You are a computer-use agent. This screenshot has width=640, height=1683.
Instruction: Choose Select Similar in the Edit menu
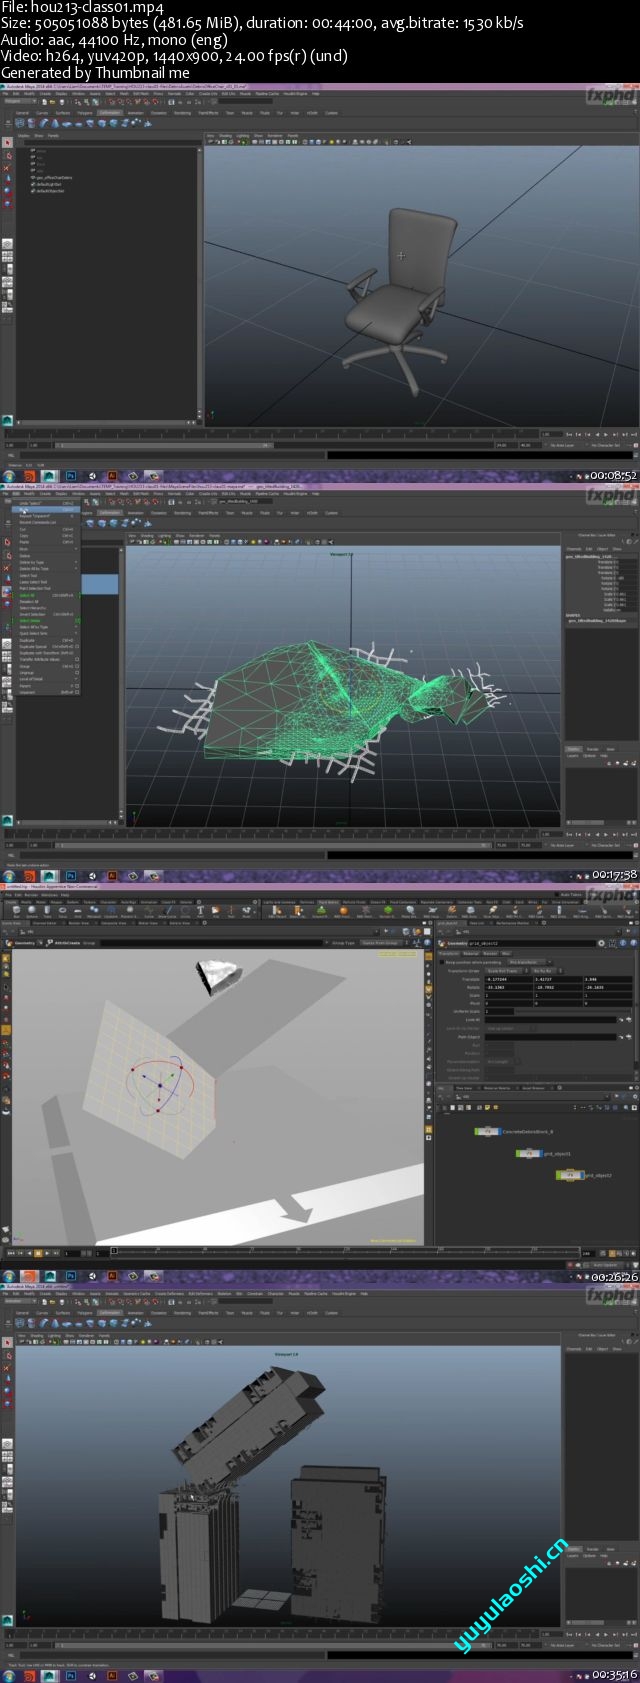(48, 620)
